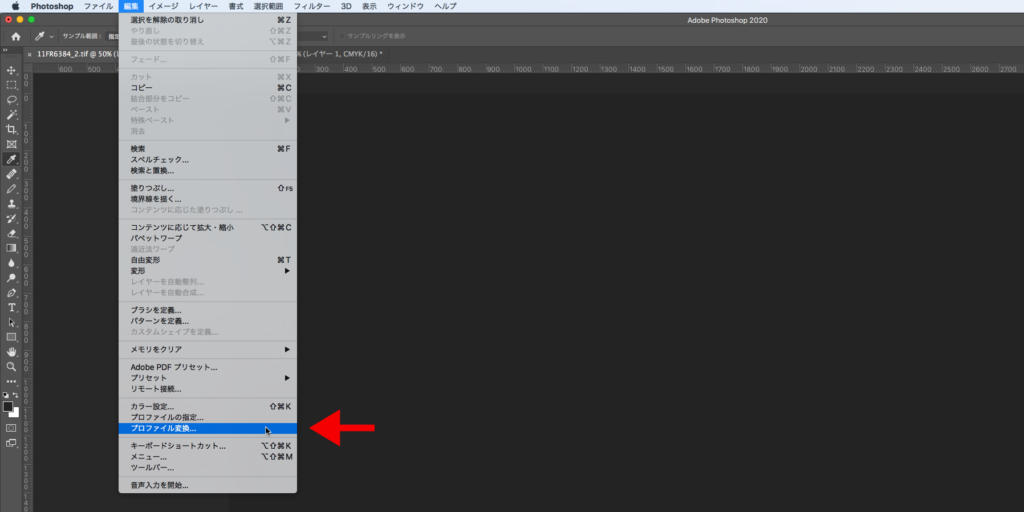
Task: Open the イメージ menu
Action: click(x=163, y=6)
